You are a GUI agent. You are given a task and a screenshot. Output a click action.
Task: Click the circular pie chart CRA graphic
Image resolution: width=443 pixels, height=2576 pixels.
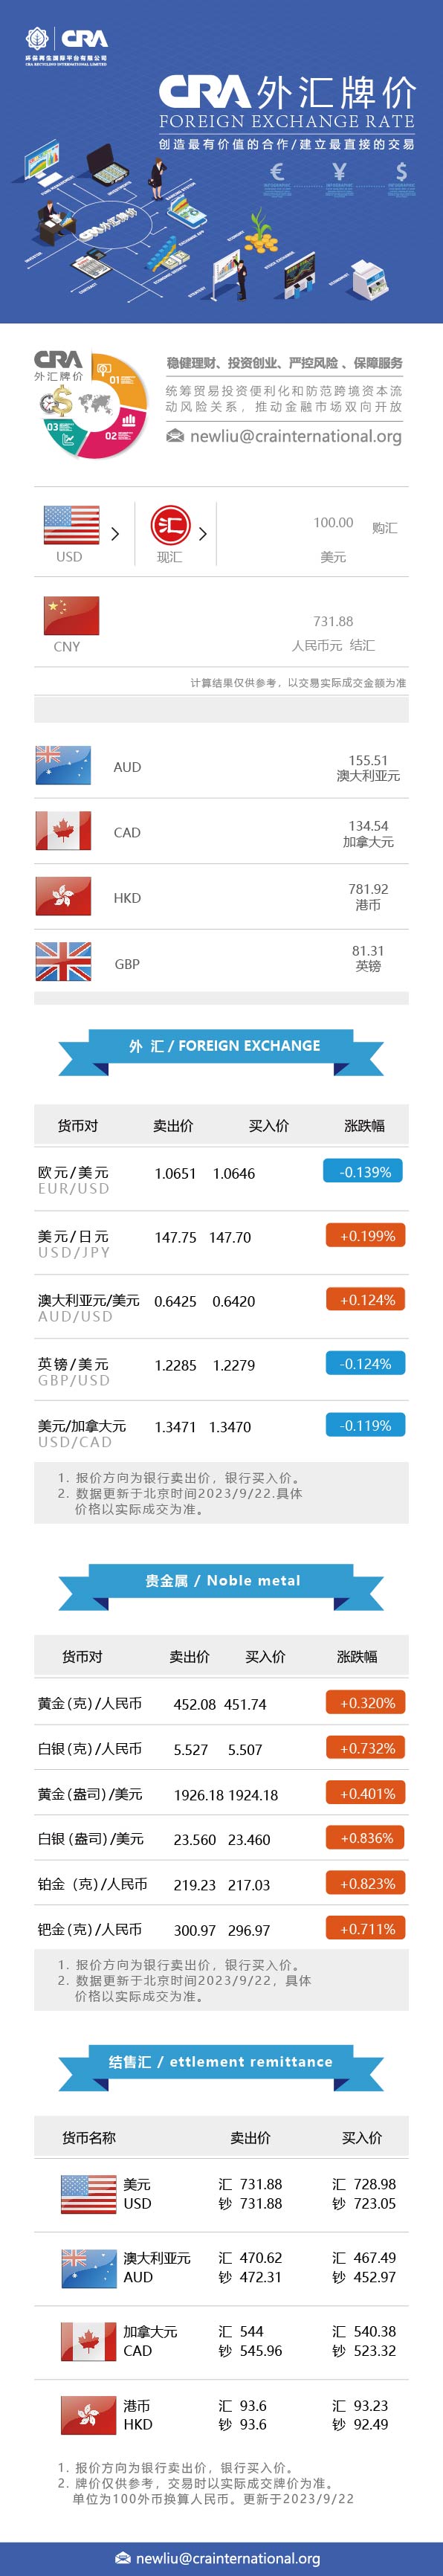click(90, 404)
